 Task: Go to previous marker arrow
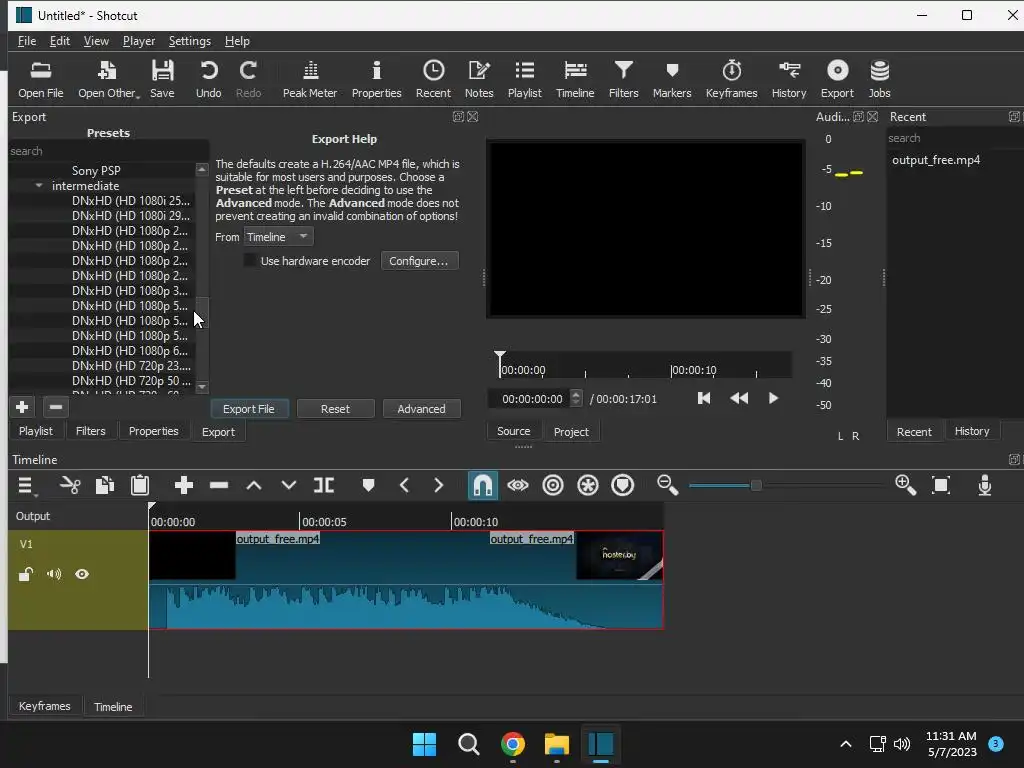(404, 485)
